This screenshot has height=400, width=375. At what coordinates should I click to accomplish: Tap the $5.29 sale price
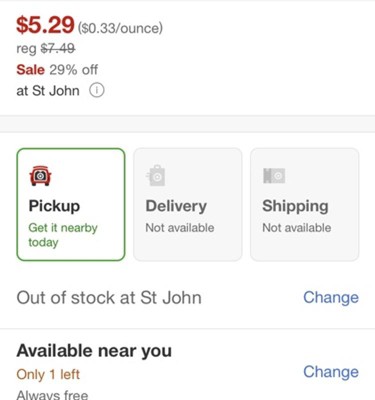coord(45,25)
